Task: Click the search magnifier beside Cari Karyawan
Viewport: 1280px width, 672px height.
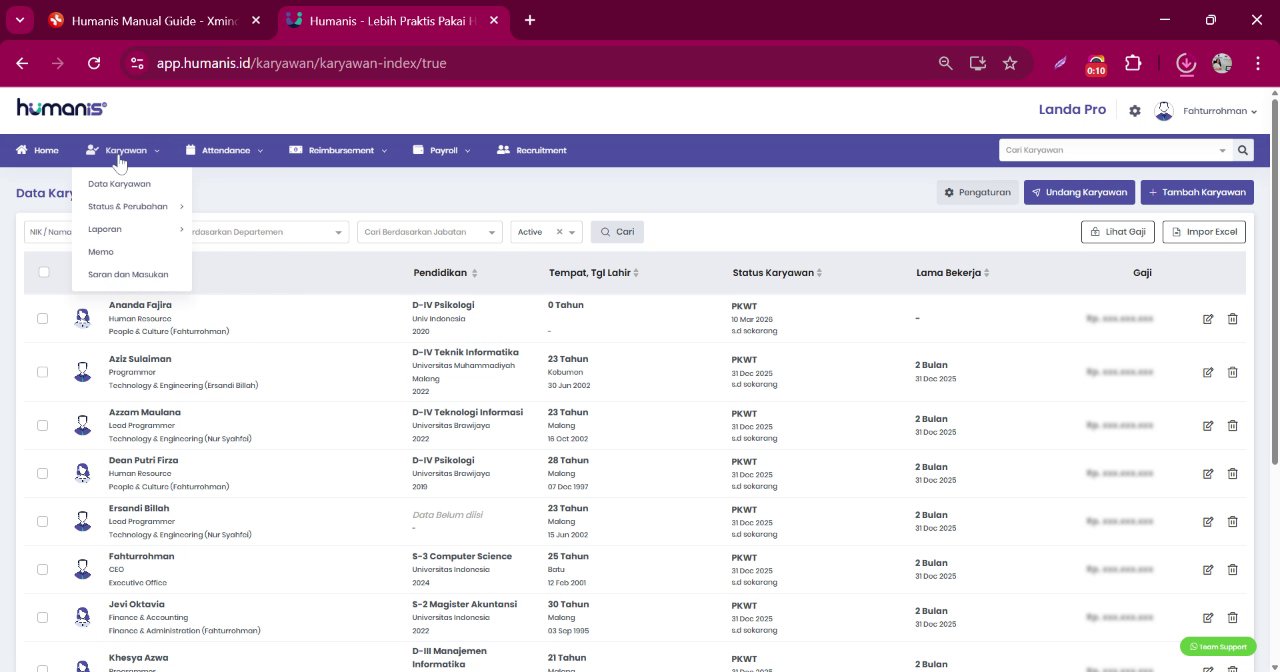Action: (x=1243, y=150)
